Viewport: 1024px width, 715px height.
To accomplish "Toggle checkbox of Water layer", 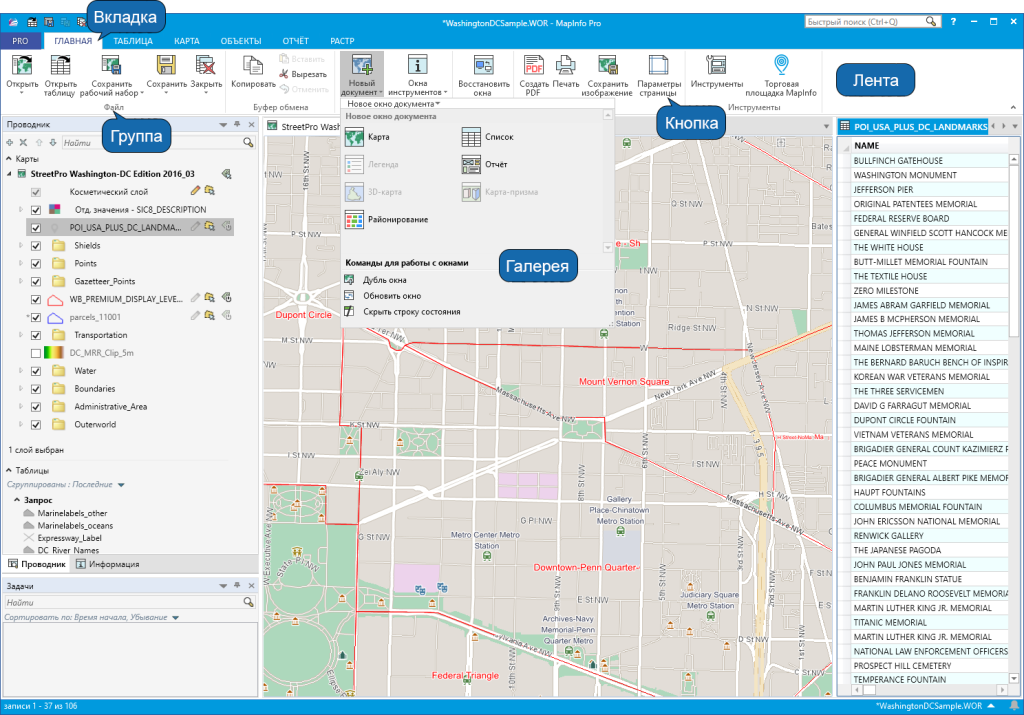I will 36,371.
